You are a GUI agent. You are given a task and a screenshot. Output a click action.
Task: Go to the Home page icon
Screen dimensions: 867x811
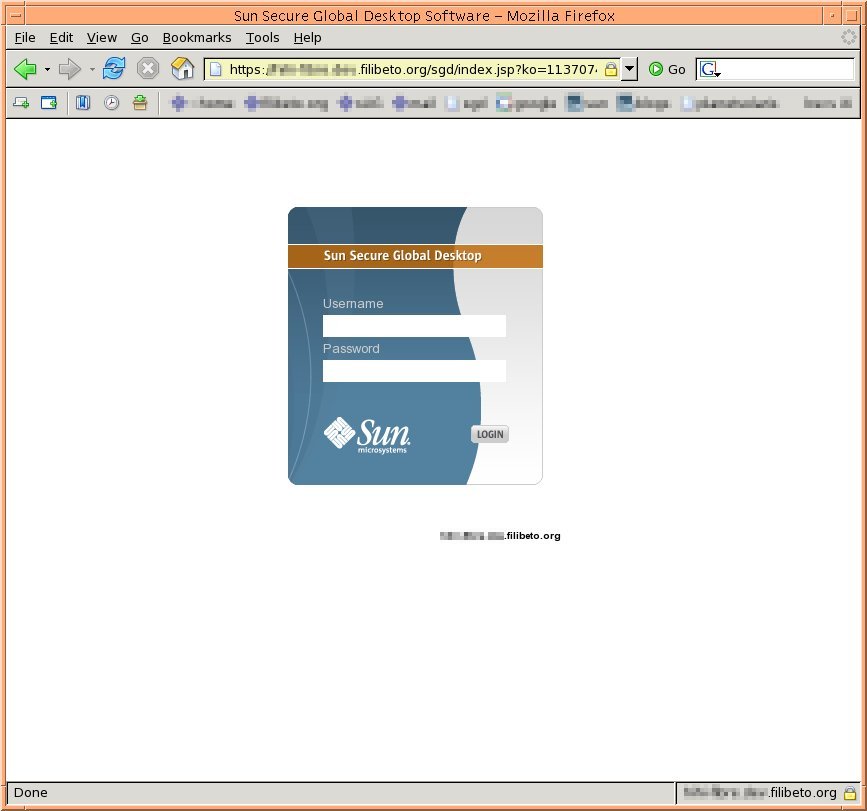[x=182, y=69]
